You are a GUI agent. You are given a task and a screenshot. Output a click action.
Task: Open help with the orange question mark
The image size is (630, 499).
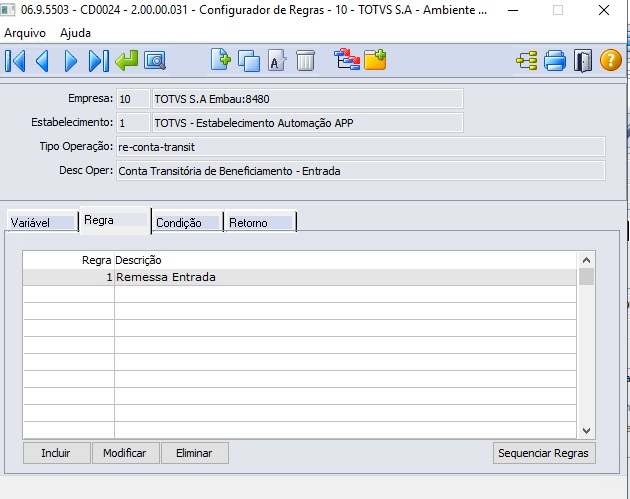611,60
